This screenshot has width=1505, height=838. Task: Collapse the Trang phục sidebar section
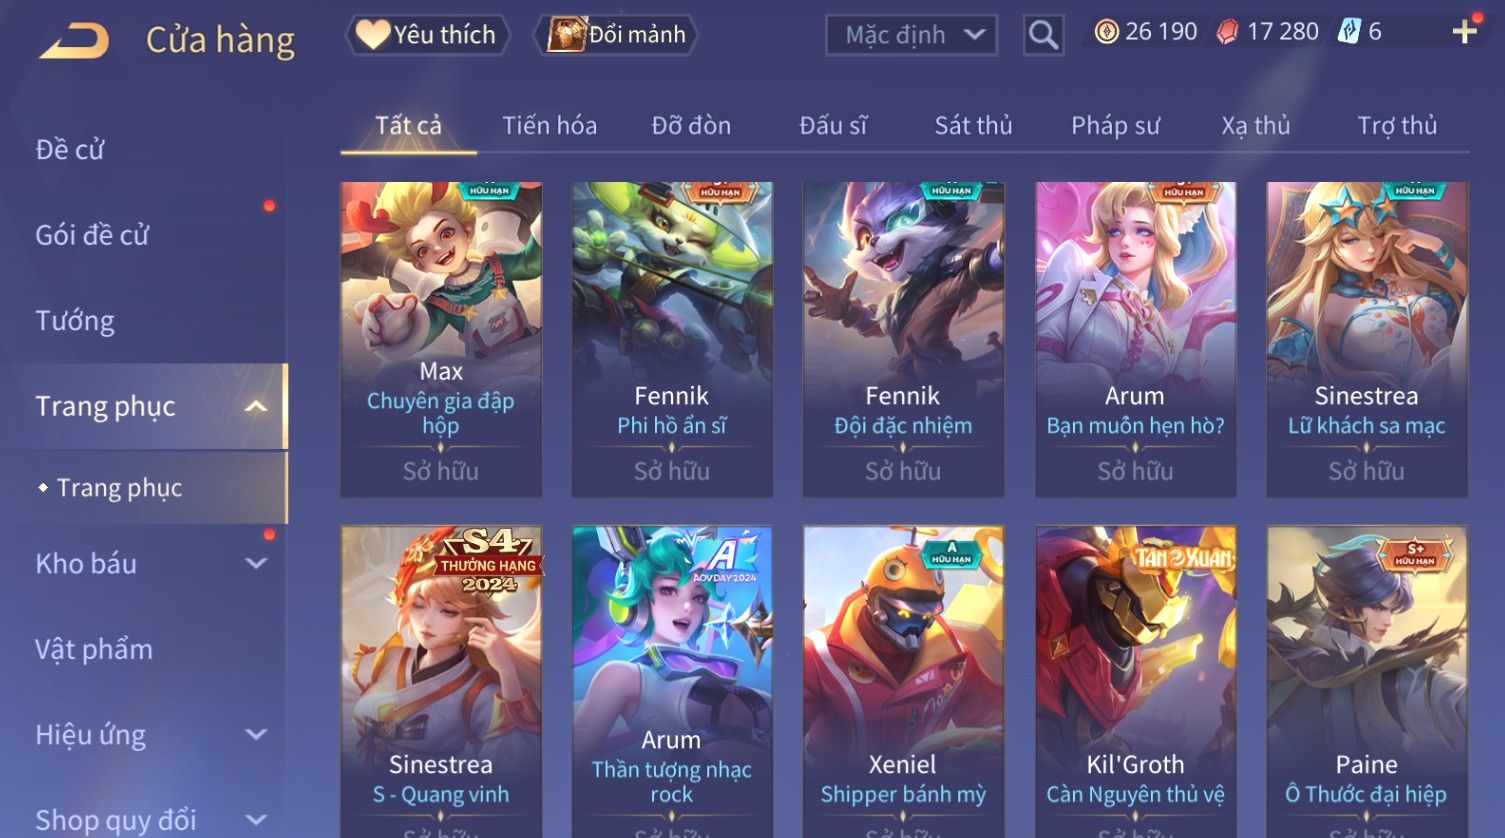click(x=256, y=406)
